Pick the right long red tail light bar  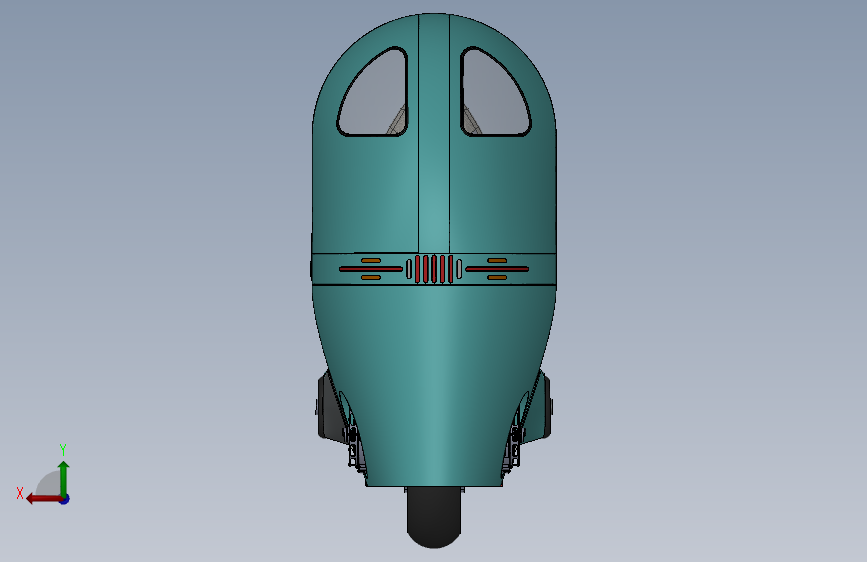497,269
